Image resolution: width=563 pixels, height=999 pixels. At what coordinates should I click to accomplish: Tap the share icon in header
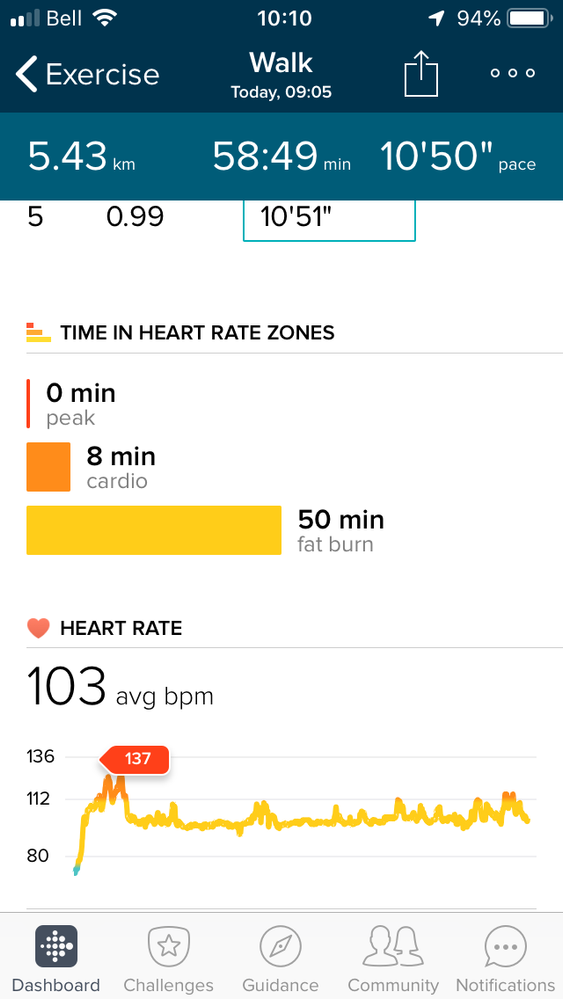pos(422,74)
